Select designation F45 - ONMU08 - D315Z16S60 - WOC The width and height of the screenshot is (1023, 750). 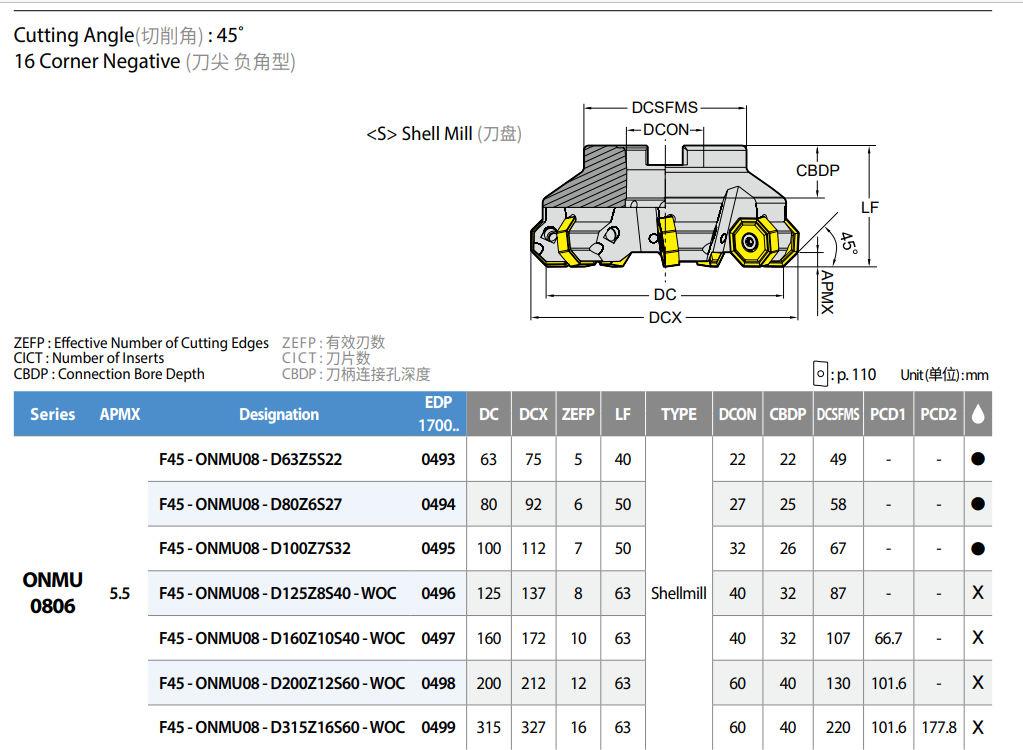click(x=282, y=727)
